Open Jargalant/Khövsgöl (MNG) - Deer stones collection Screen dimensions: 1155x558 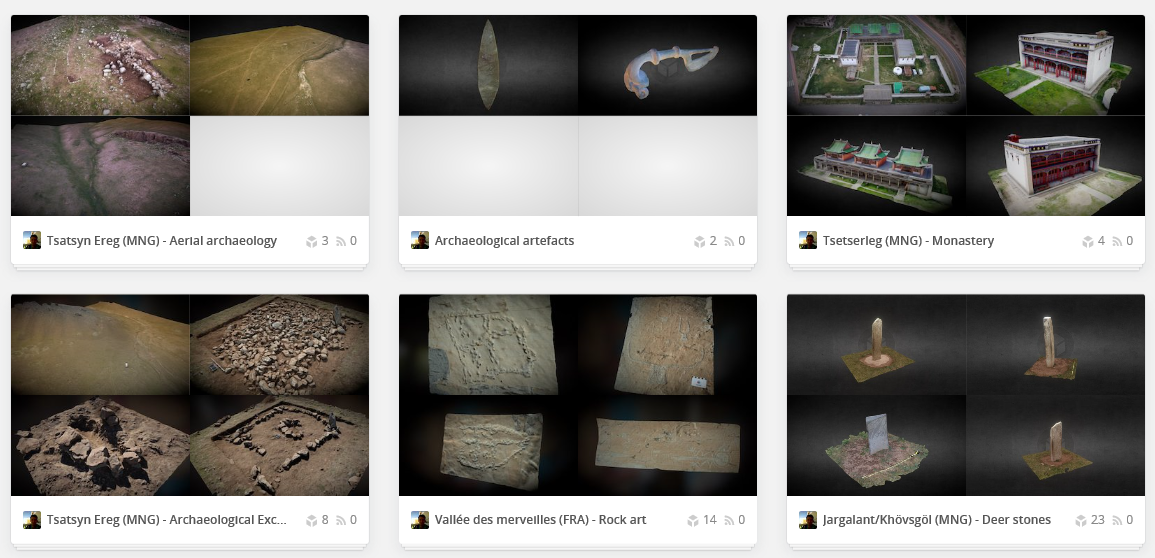point(937,520)
